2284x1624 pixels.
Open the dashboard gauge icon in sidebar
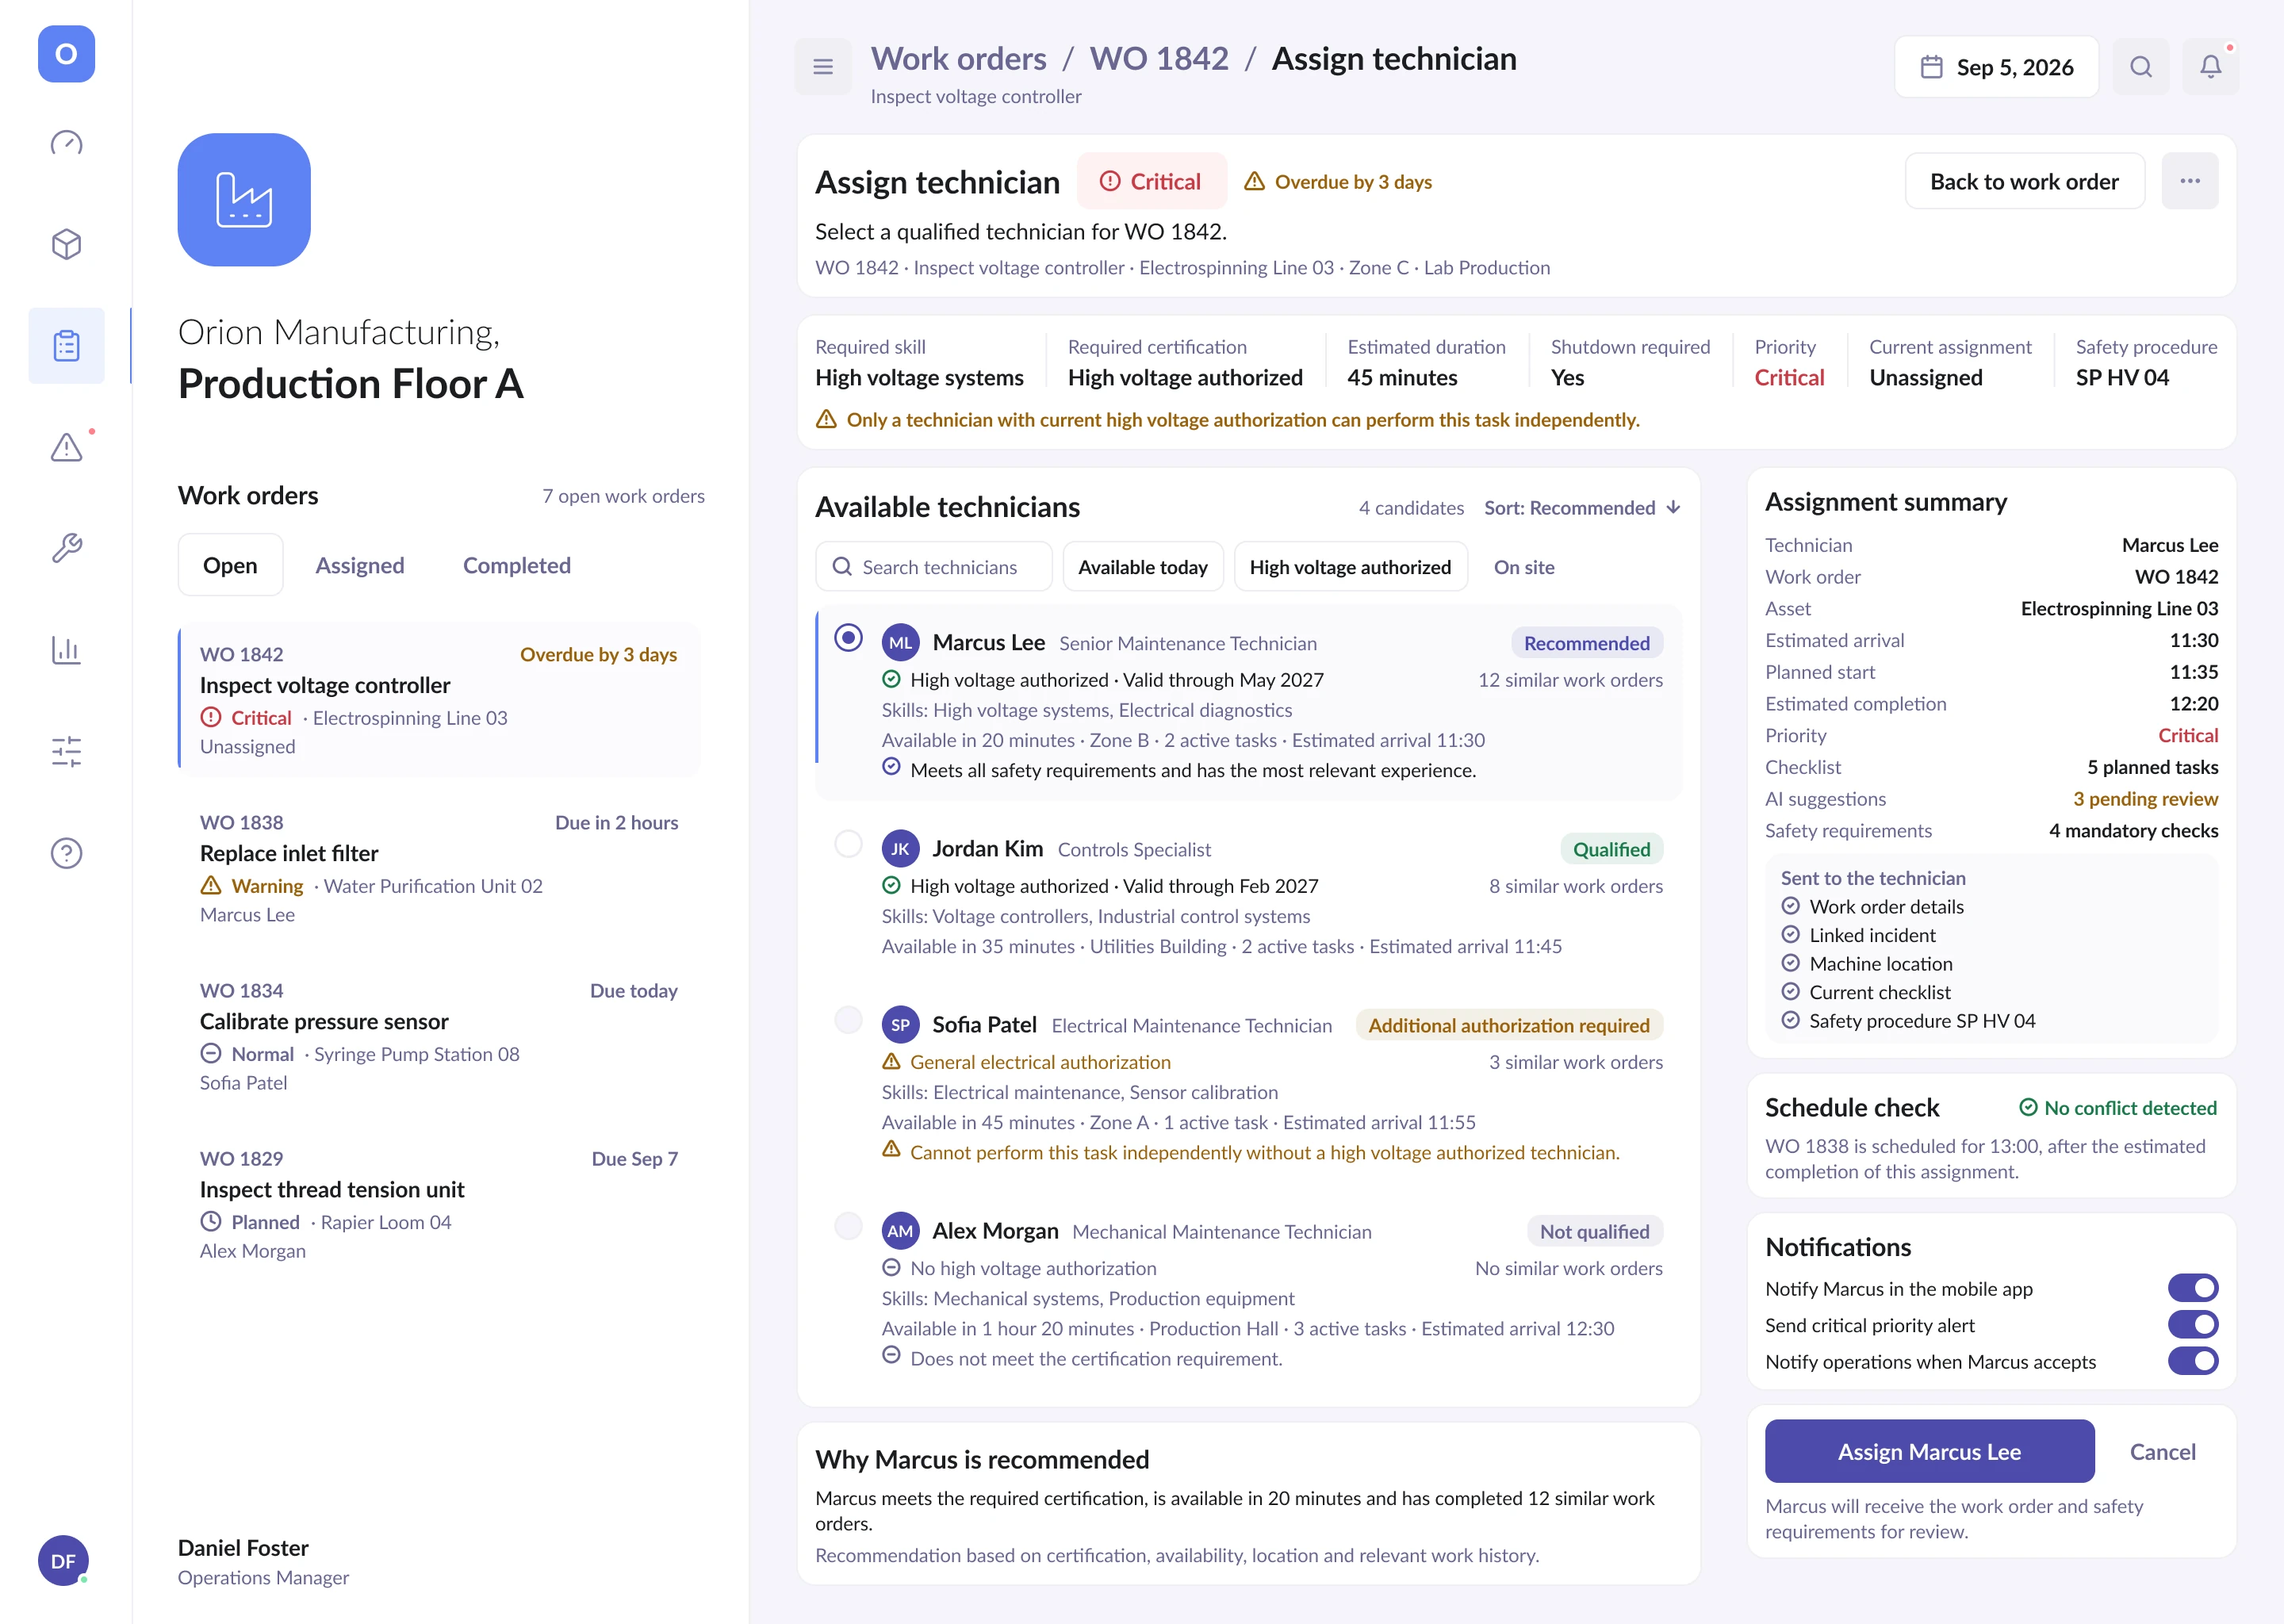pyautogui.click(x=66, y=143)
